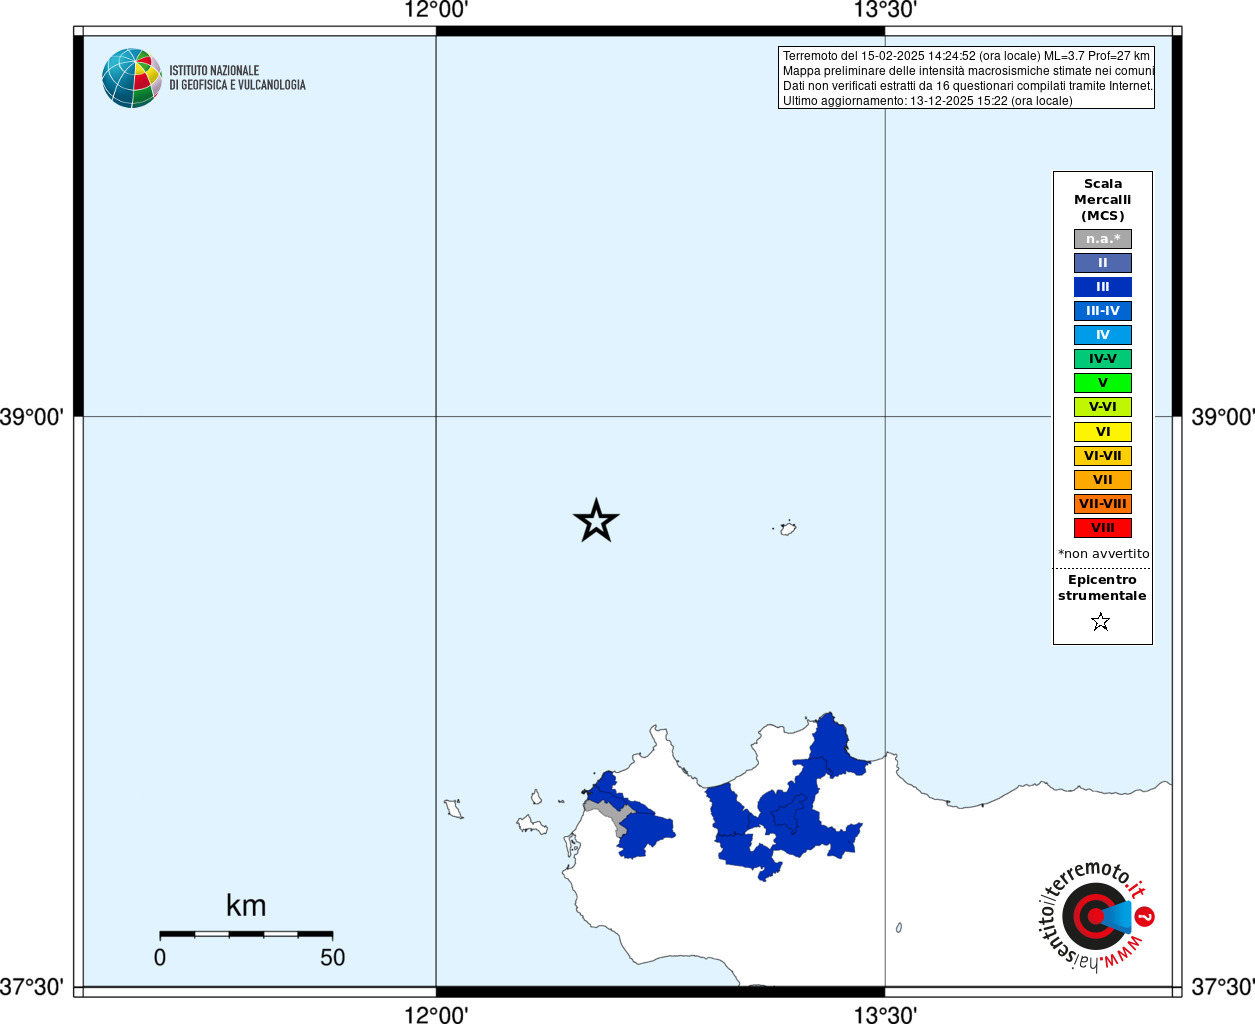Select the VI-VII intensity legend swatch

point(1103,456)
